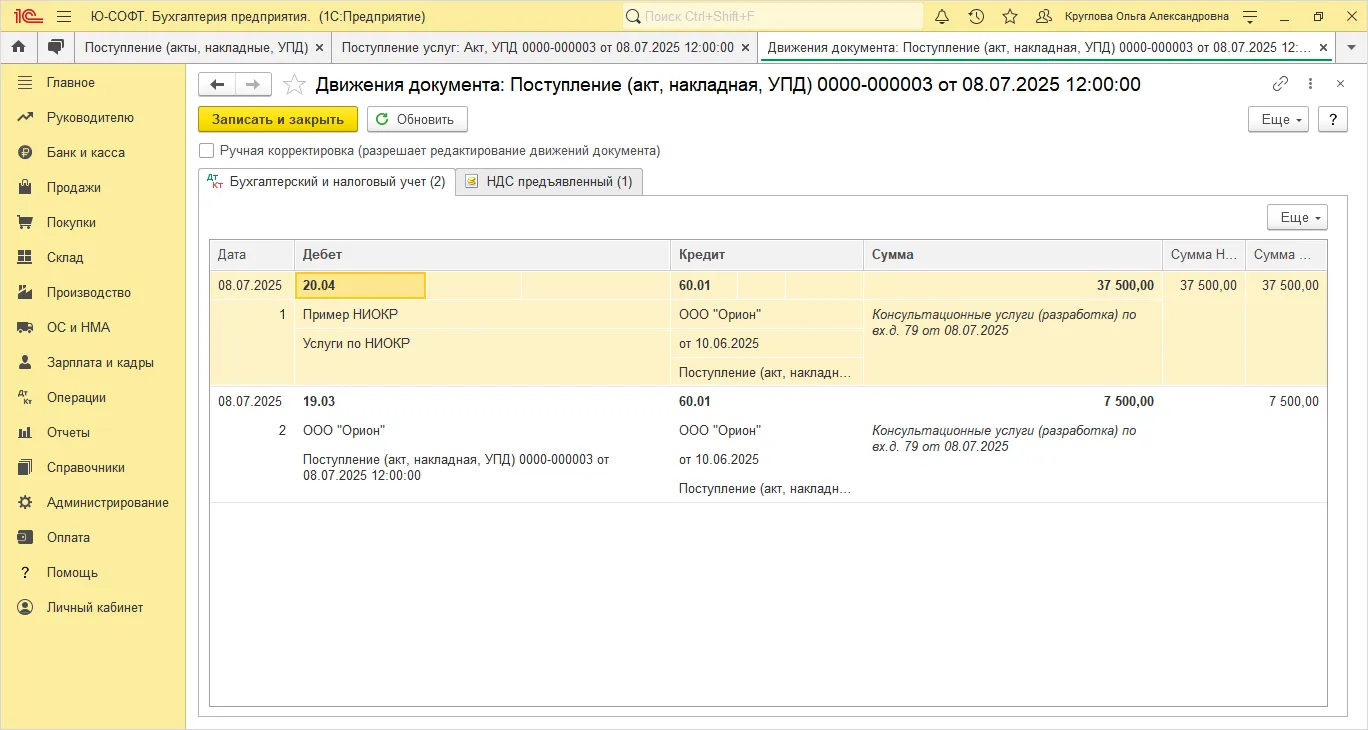Image resolution: width=1368 pixels, height=730 pixels.
Task: Open Продажи section
Action: pyautogui.click(x=73, y=187)
